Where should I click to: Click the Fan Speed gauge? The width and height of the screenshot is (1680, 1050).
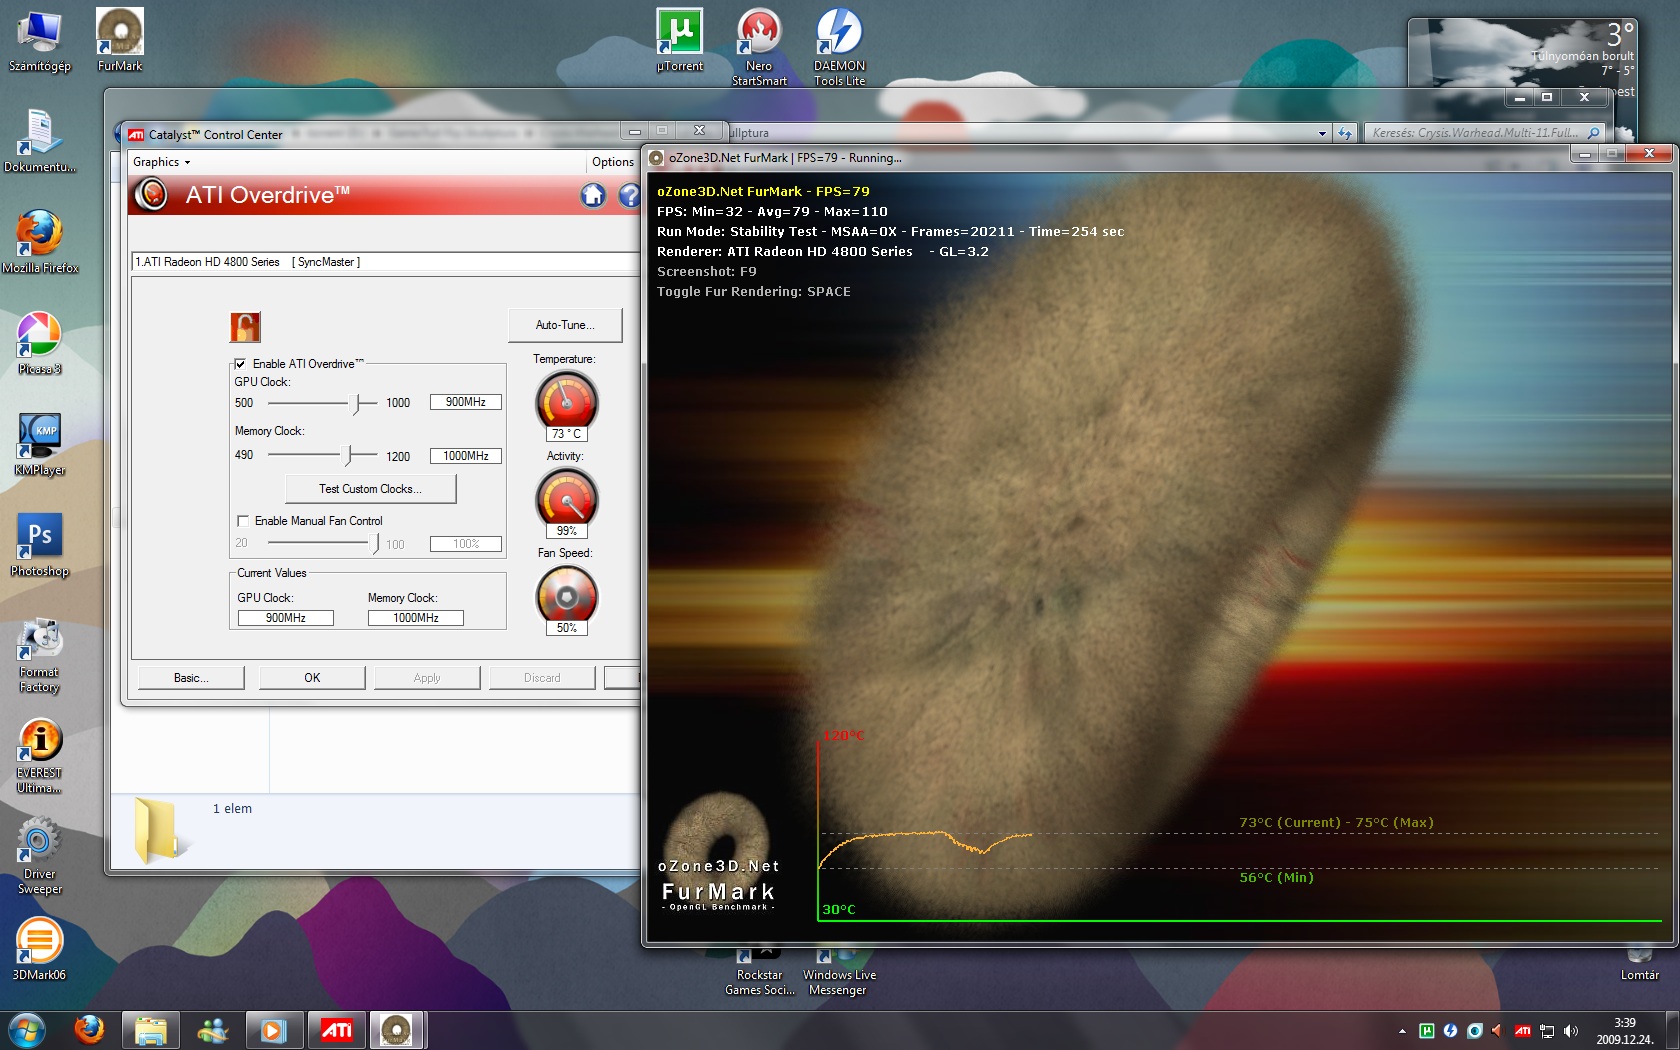567,596
